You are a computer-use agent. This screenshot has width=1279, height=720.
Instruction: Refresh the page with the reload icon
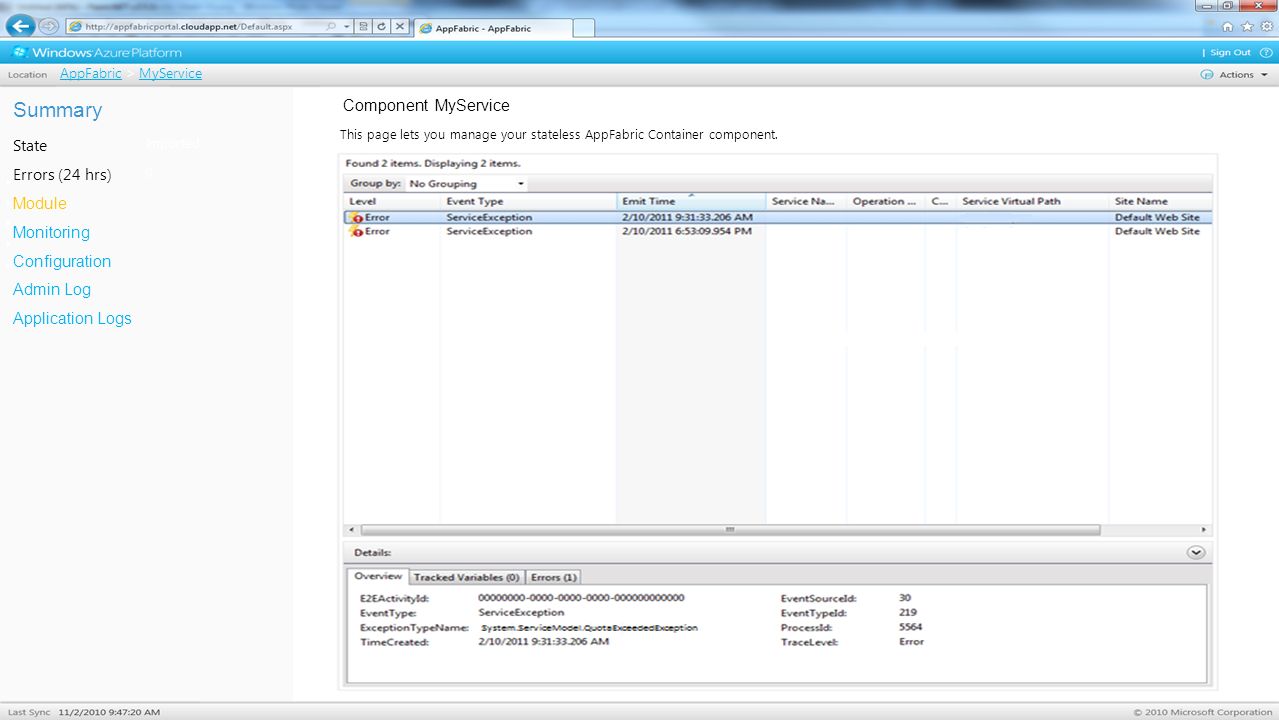pos(381,27)
